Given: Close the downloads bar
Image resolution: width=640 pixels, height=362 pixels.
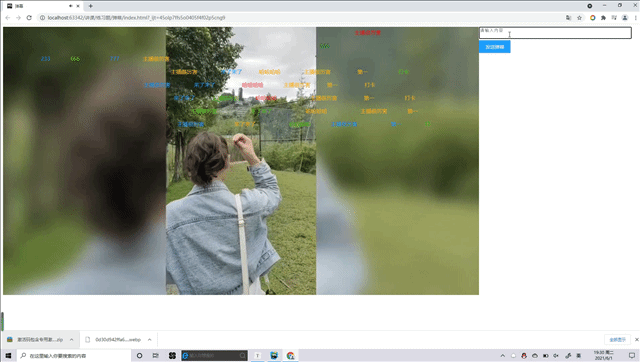Looking at the screenshot, I should pyautogui.click(x=636, y=340).
